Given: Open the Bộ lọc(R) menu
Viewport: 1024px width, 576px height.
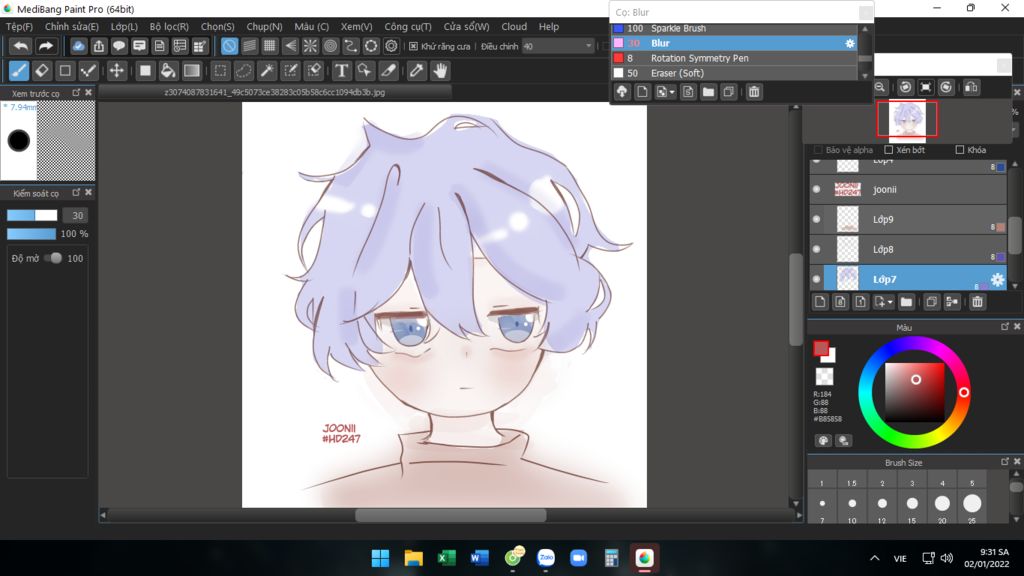Looking at the screenshot, I should point(169,27).
